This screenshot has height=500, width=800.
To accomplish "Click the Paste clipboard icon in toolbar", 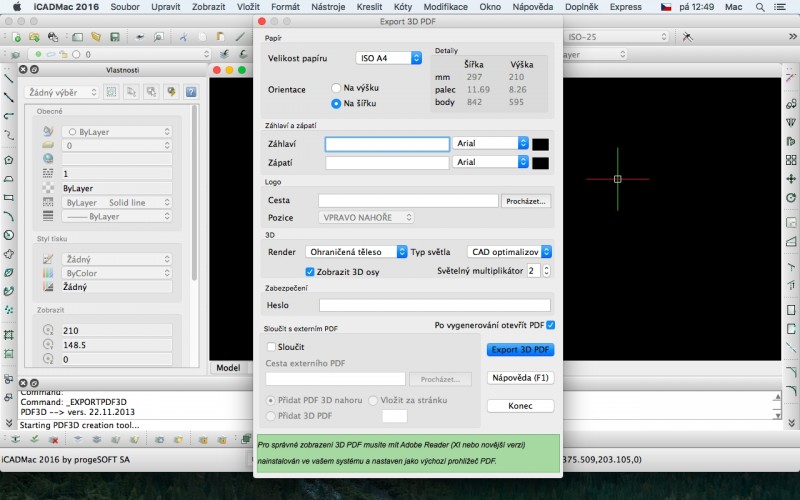I will pyautogui.click(x=220, y=37).
